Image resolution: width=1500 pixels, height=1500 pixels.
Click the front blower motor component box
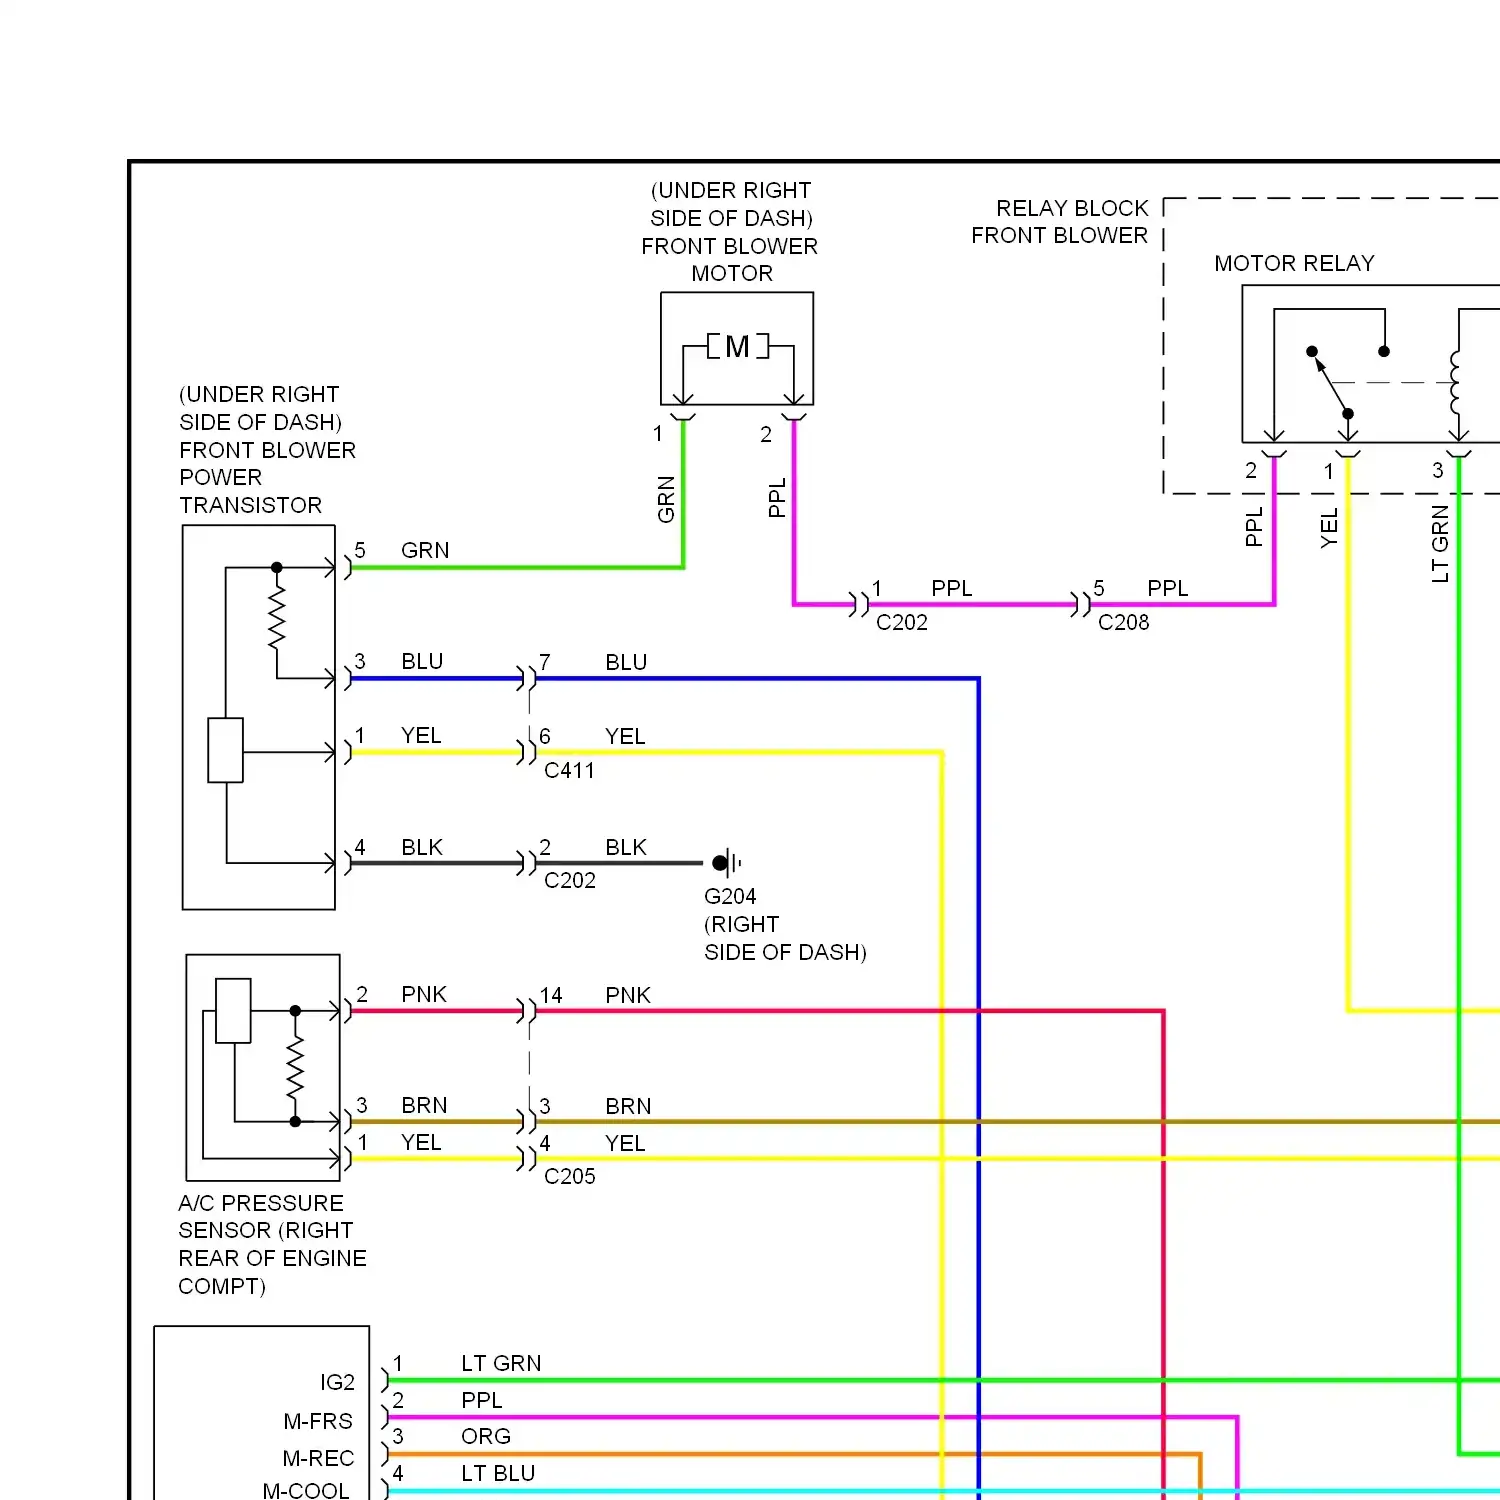[737, 348]
